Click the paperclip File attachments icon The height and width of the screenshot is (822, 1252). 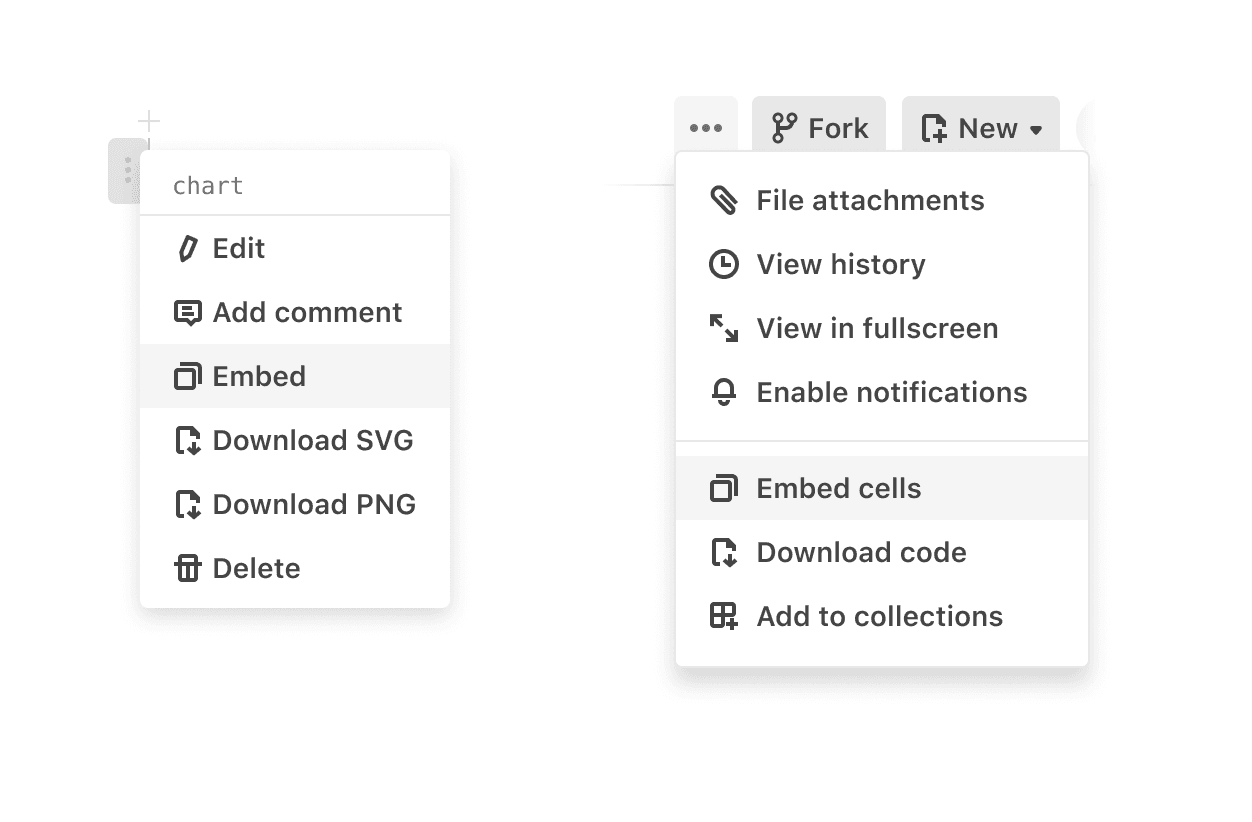[723, 201]
